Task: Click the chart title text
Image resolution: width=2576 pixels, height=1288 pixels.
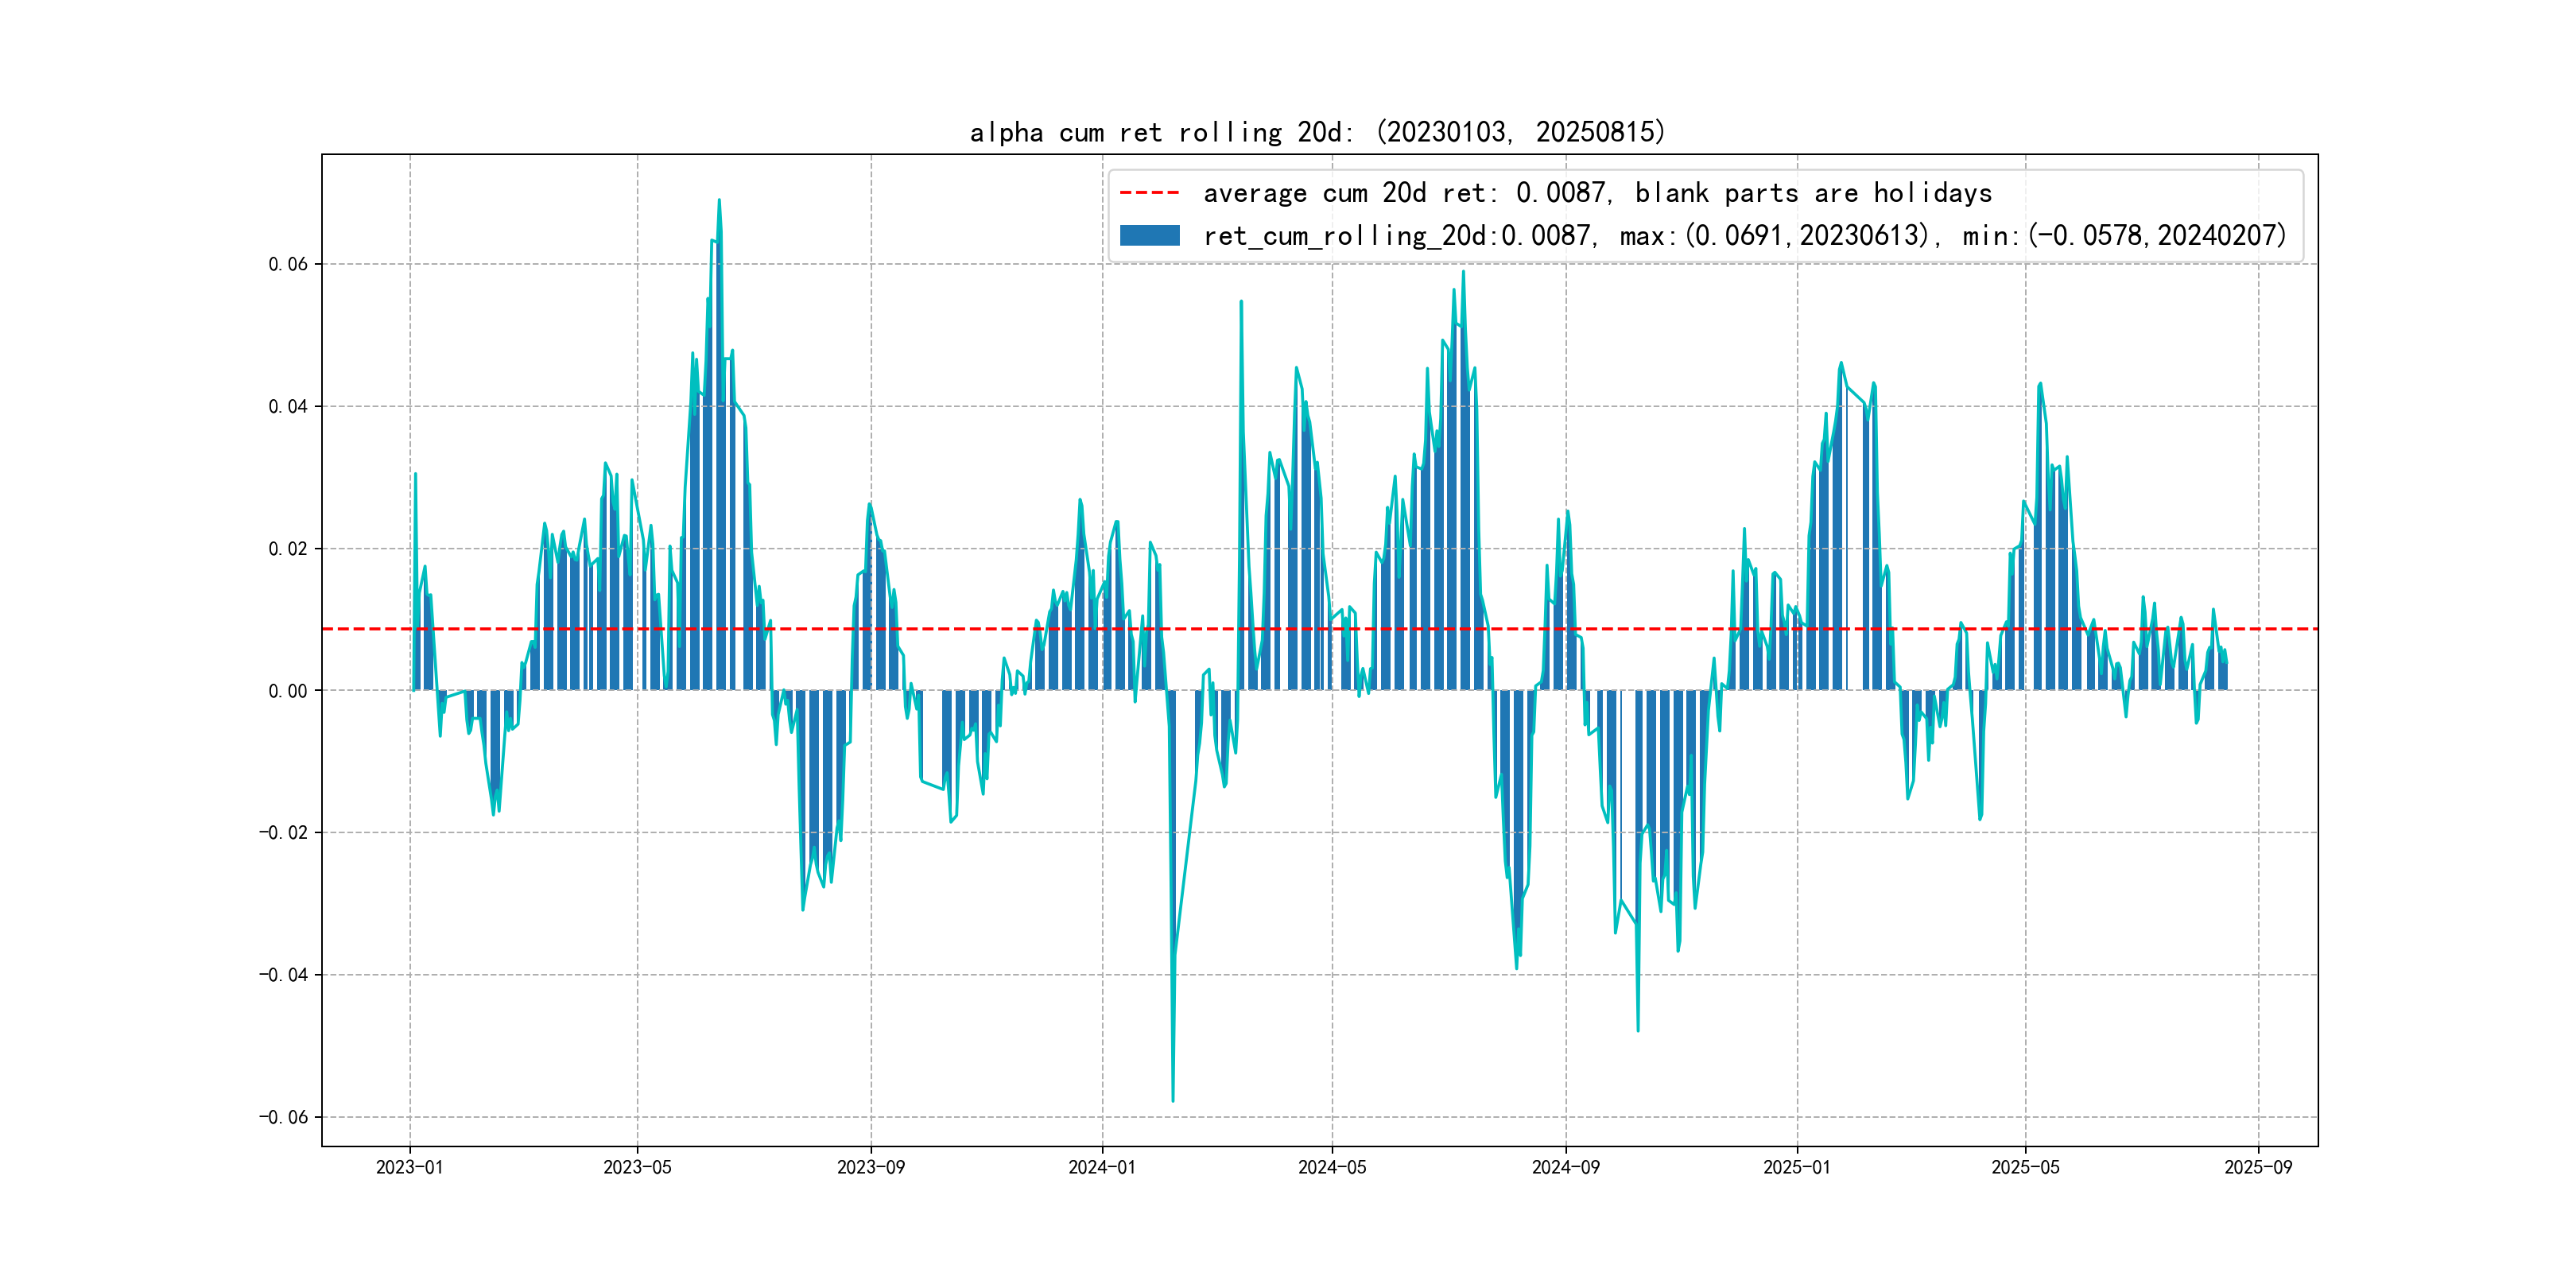Action: point(1317,132)
